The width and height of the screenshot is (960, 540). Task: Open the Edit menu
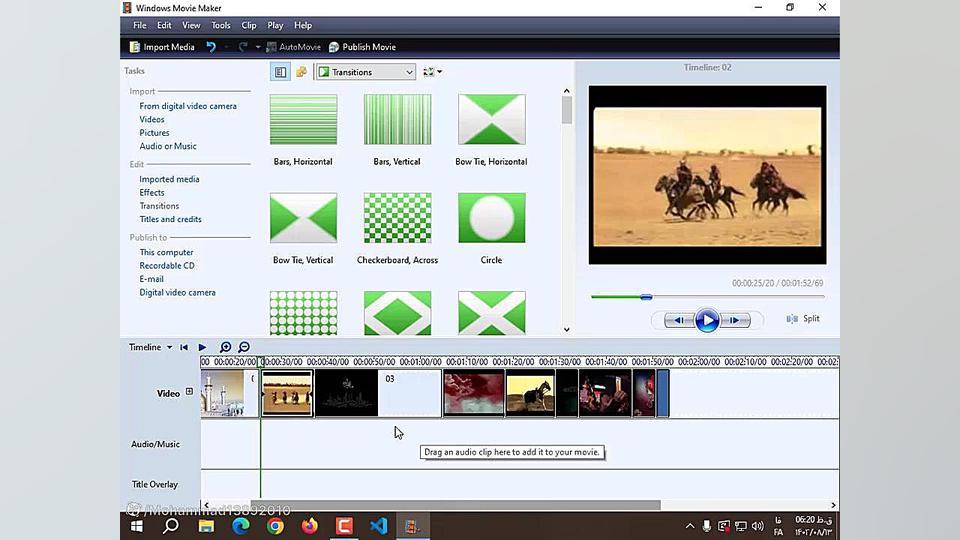point(164,25)
